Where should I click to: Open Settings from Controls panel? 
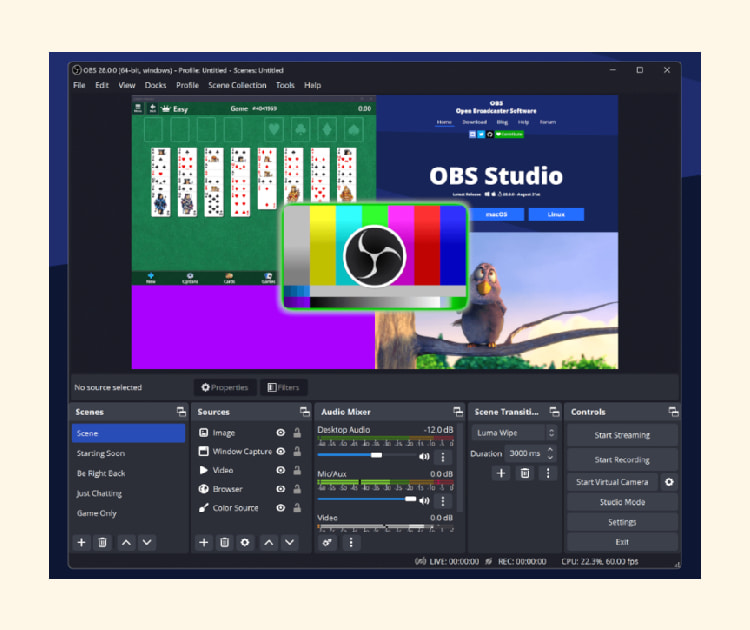point(622,522)
